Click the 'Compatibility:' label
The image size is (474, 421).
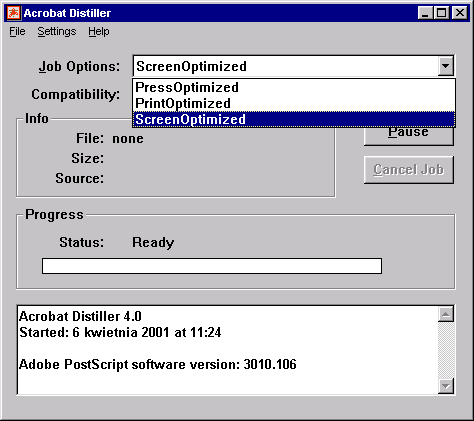click(76, 94)
